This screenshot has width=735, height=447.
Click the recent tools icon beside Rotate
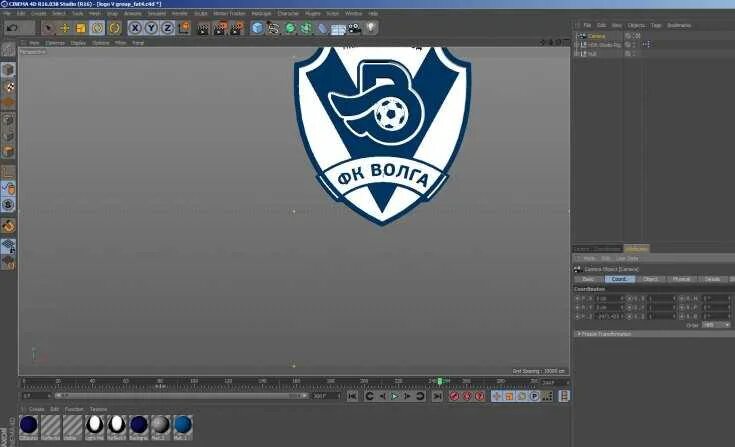point(114,28)
